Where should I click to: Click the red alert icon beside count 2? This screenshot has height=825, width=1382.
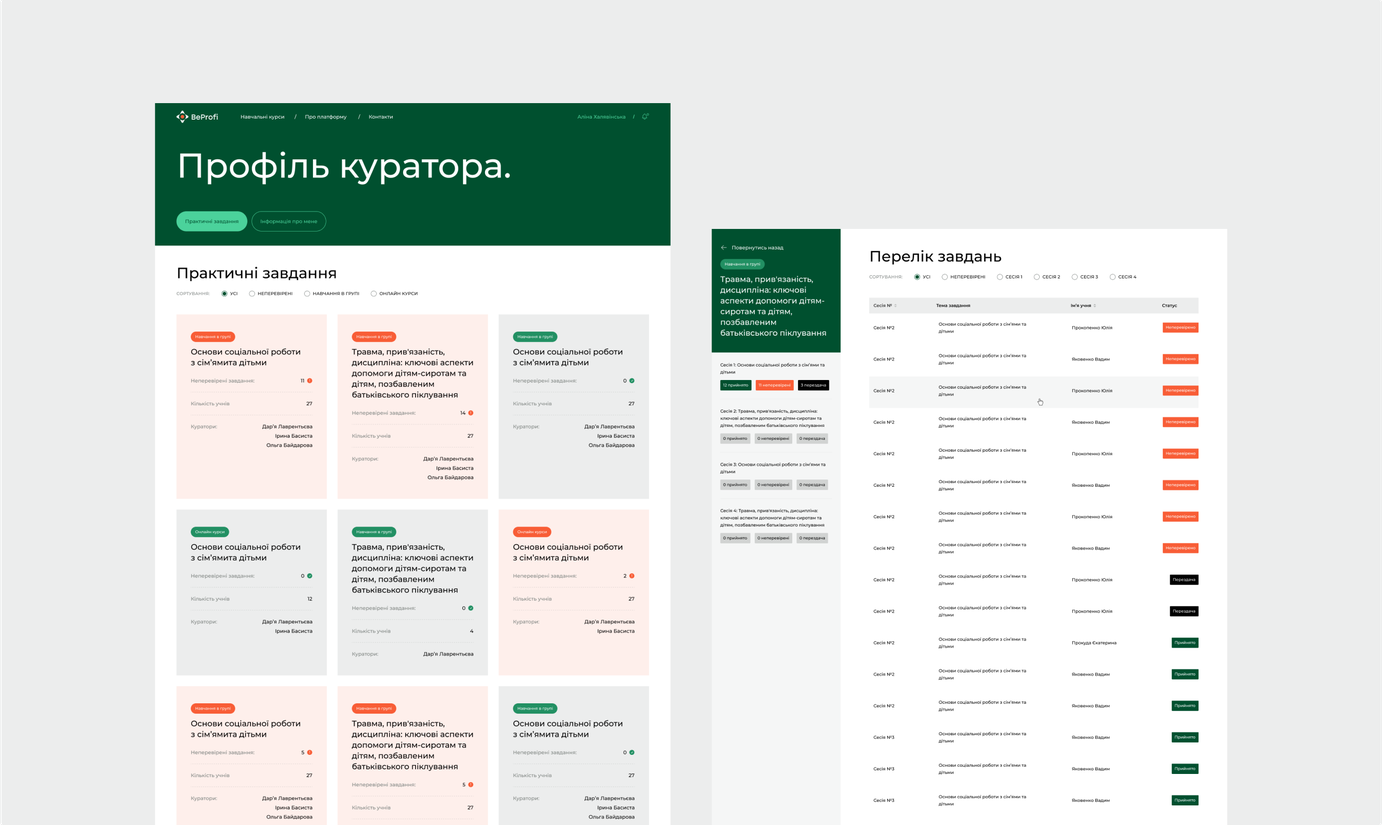[x=632, y=576]
